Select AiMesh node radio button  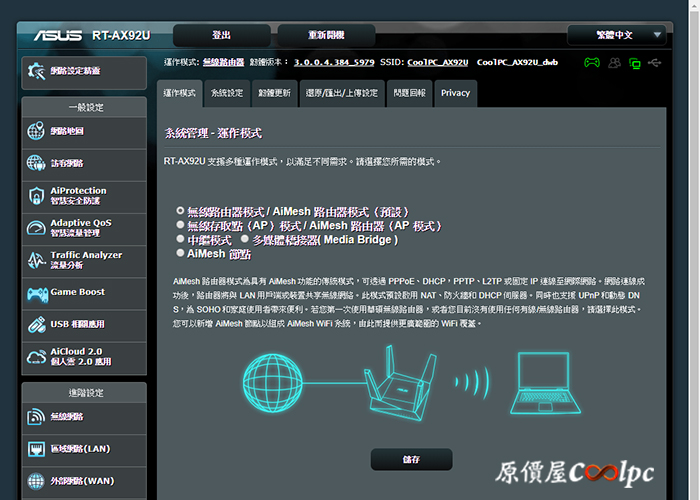180,253
